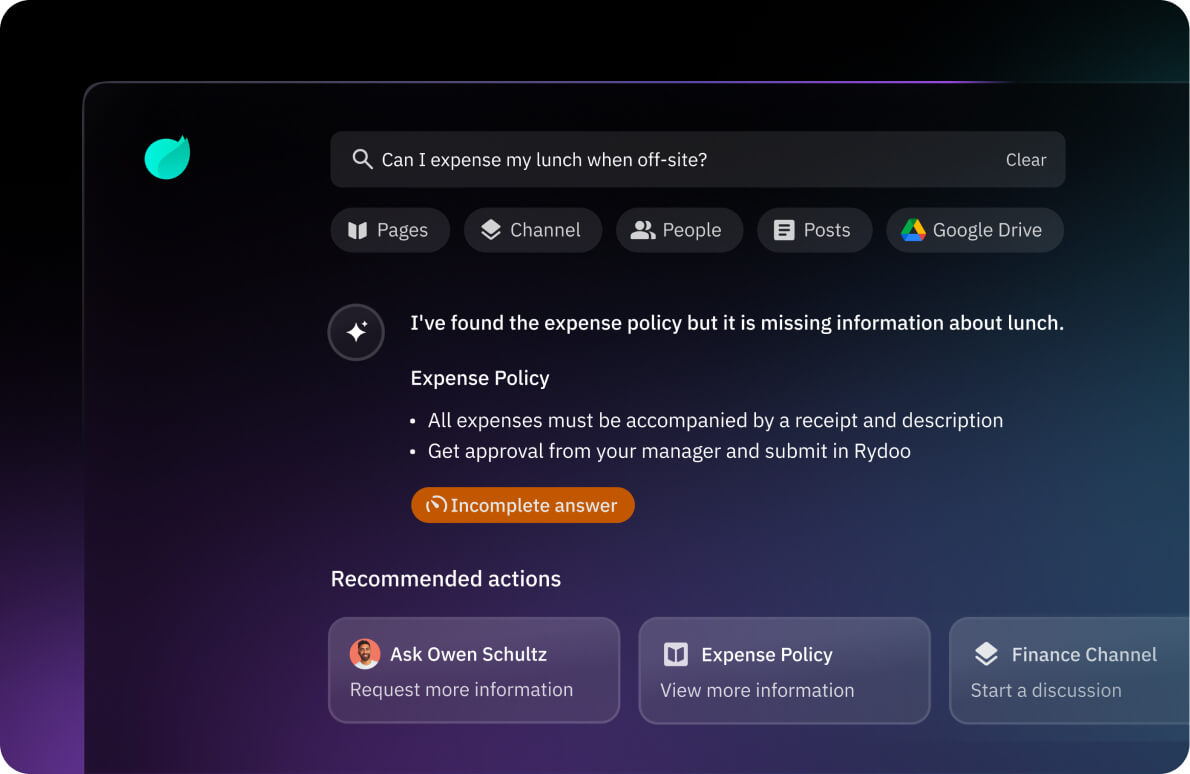Start a discussion in Finance Channel
This screenshot has height=774, width=1190.
1046,690
